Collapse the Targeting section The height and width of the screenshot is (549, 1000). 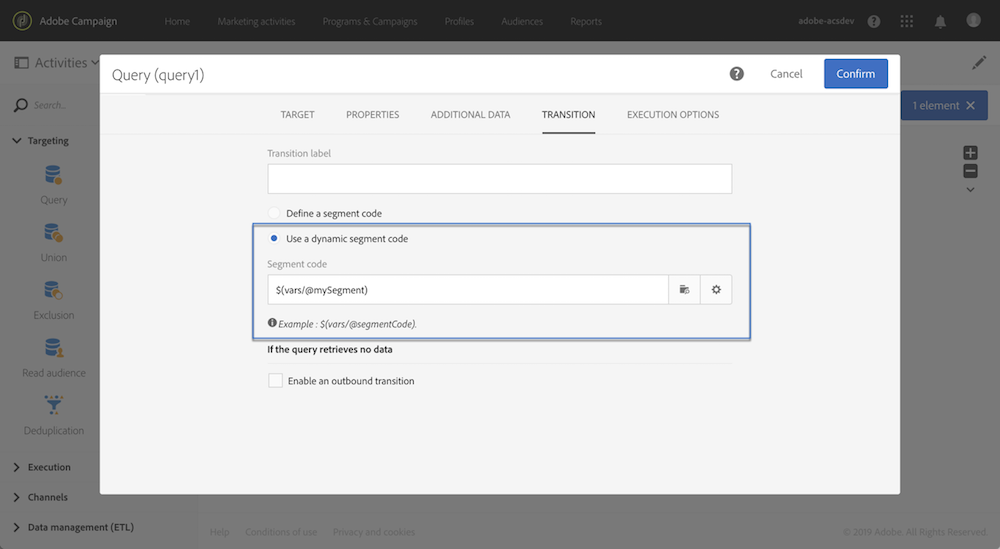pos(17,140)
